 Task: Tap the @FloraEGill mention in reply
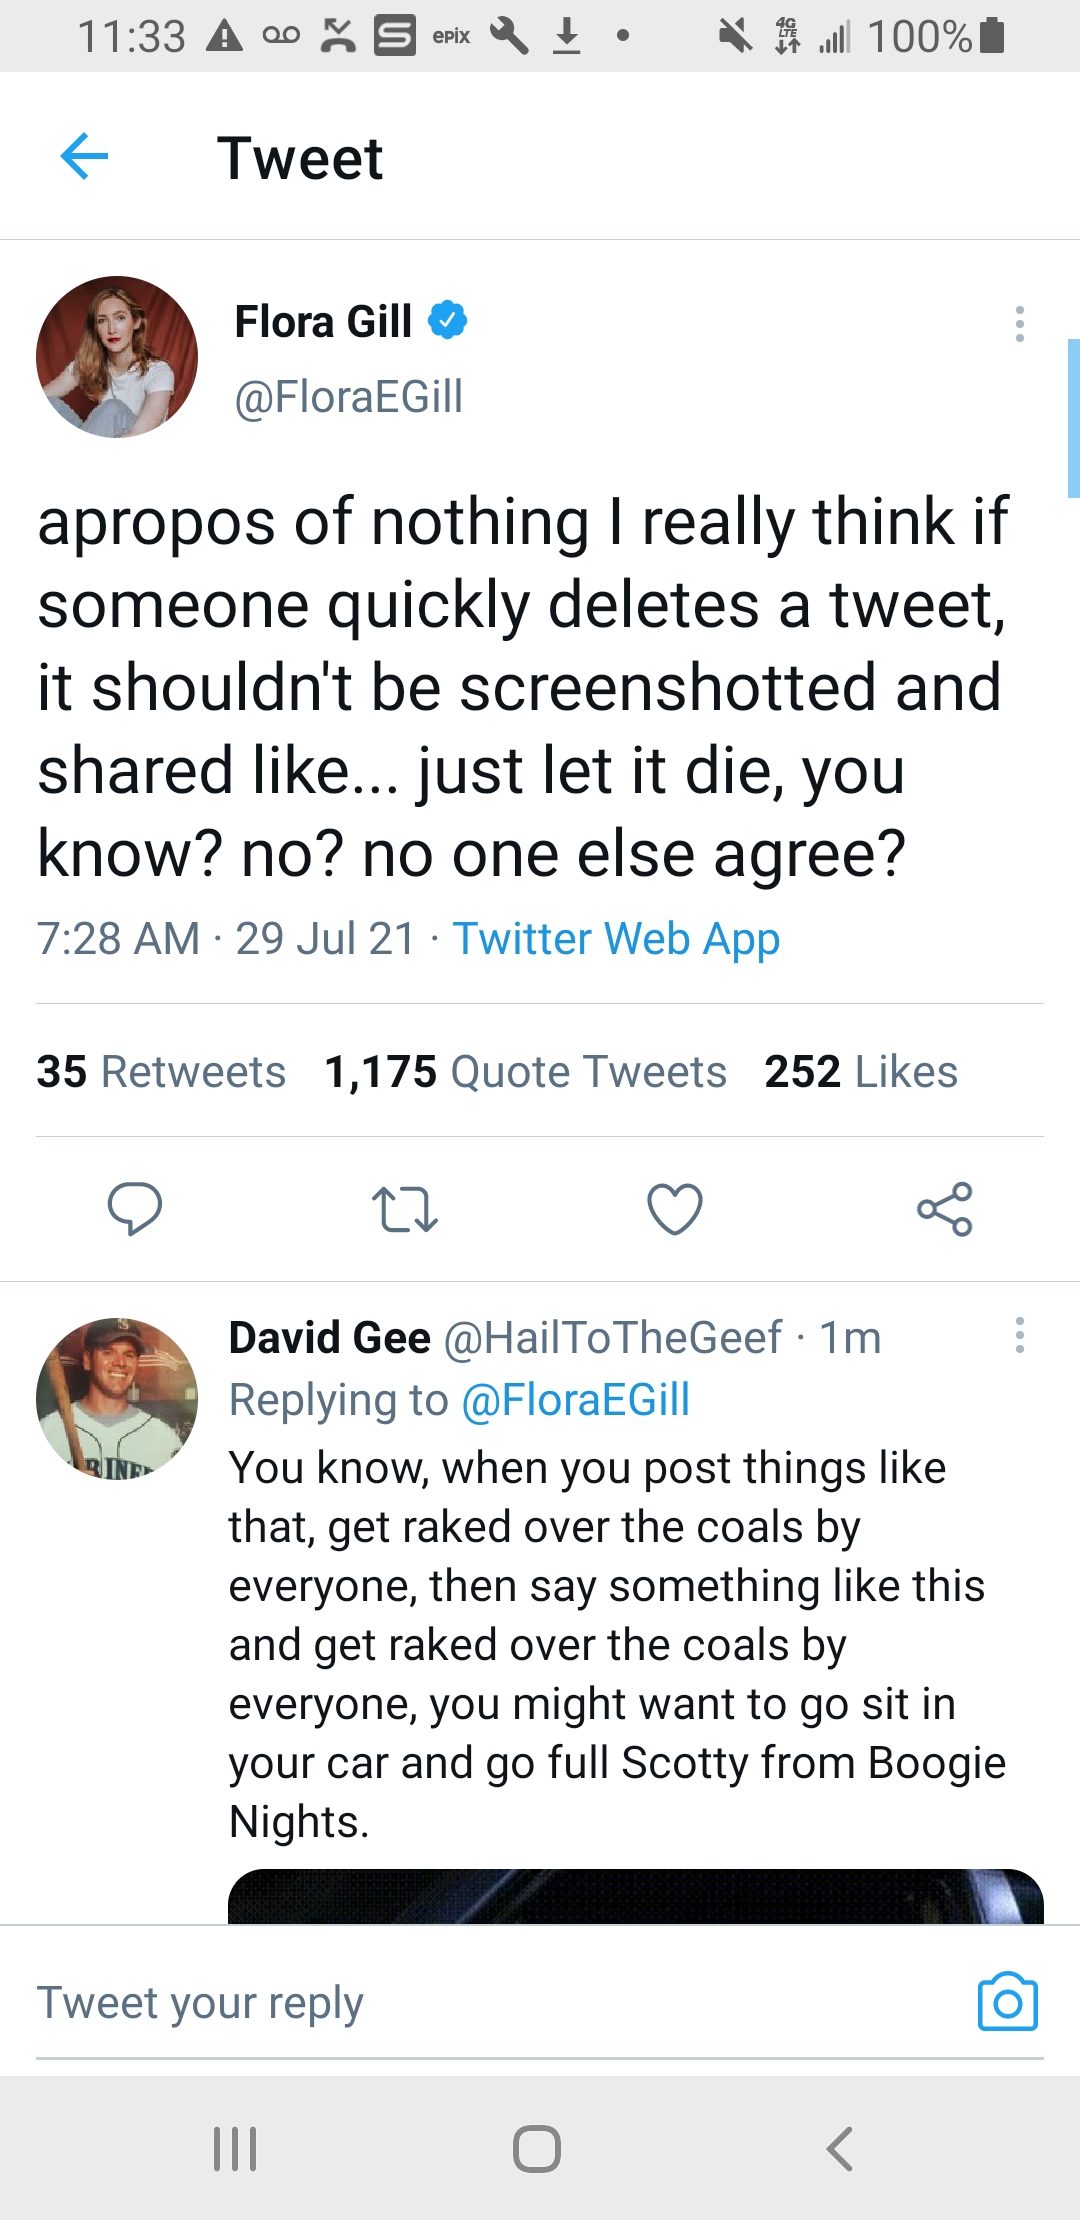click(x=576, y=1400)
